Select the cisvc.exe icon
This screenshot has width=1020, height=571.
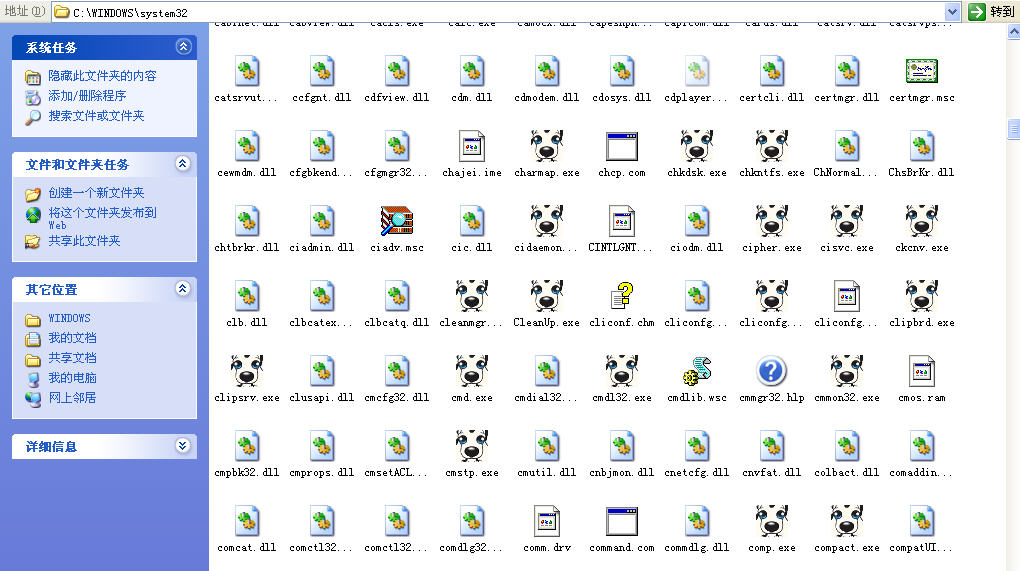pos(847,221)
